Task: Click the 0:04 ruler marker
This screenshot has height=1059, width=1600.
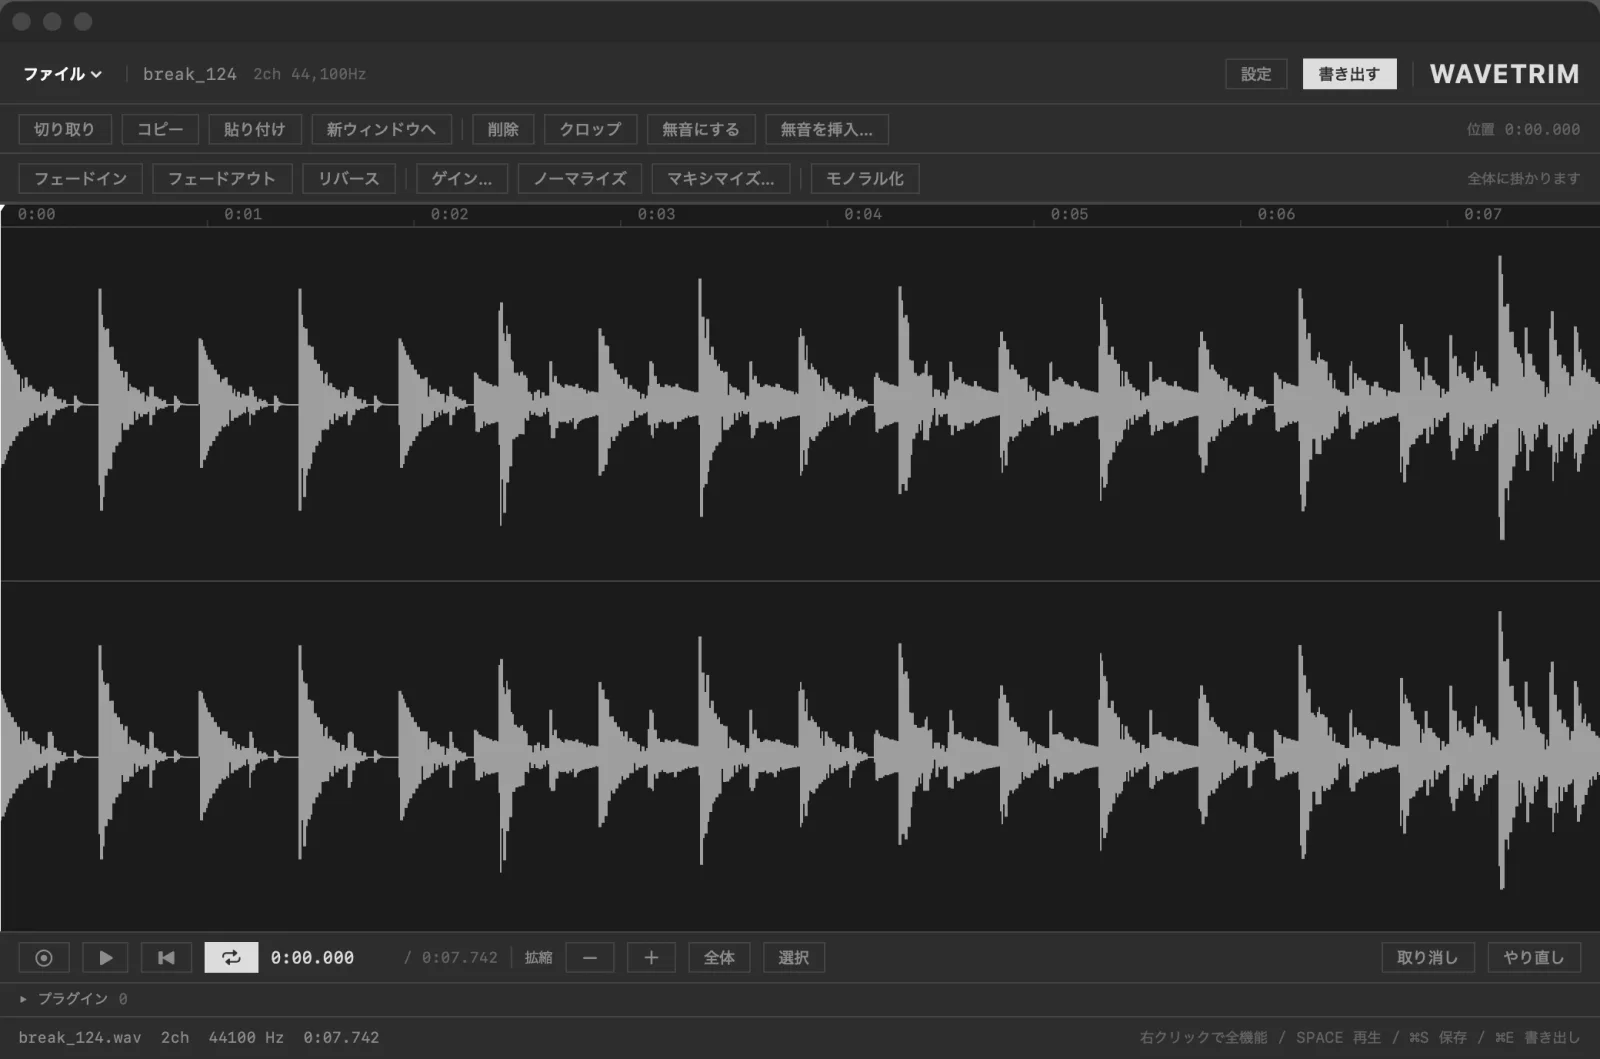Action: 863,214
